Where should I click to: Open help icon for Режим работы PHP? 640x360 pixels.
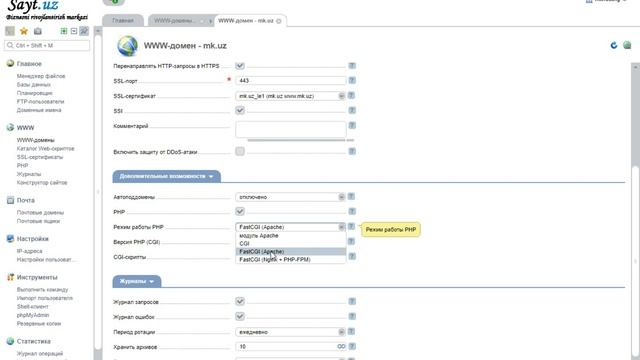pyautogui.click(x=351, y=227)
